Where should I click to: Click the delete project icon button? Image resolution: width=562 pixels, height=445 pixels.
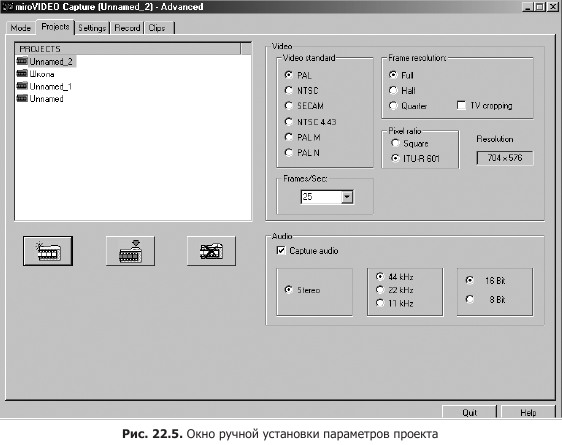tap(211, 251)
